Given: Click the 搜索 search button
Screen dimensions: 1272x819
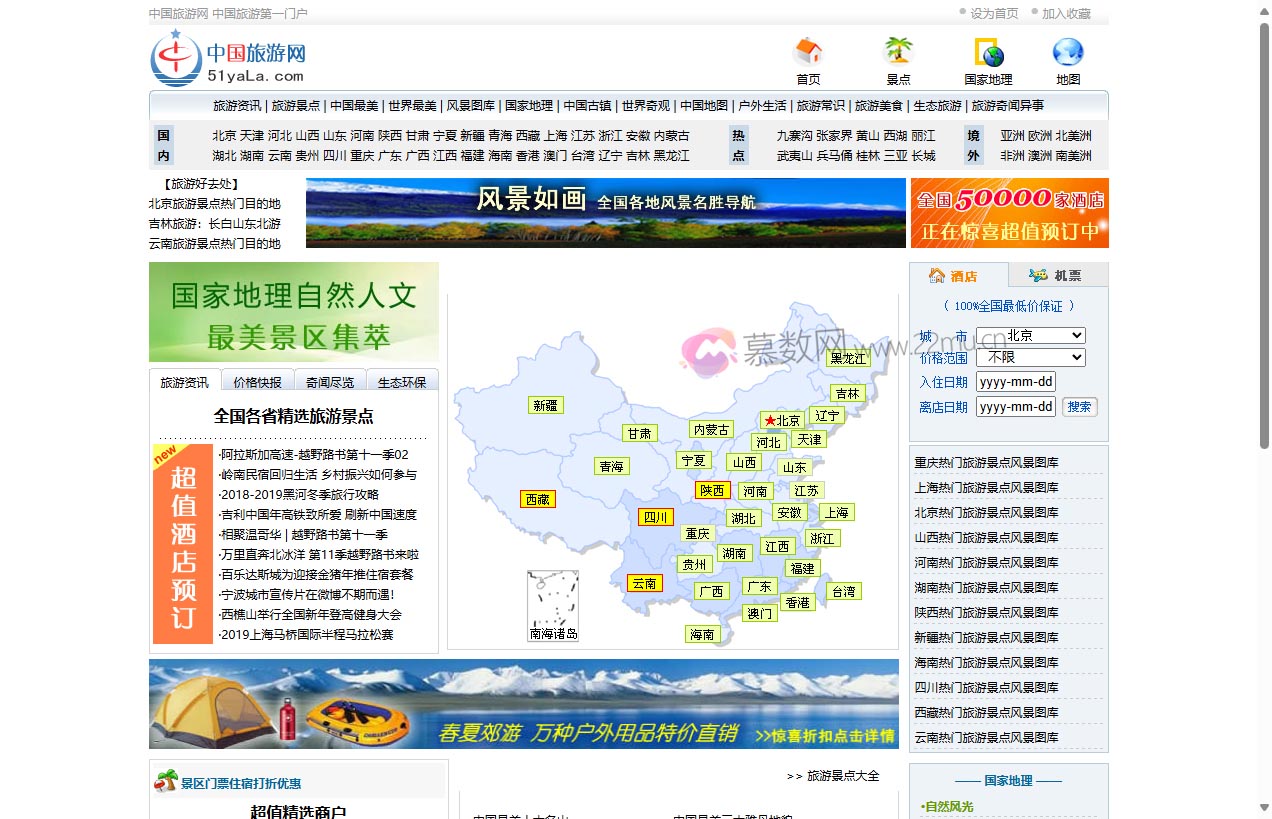Looking at the screenshot, I should (x=1079, y=406).
